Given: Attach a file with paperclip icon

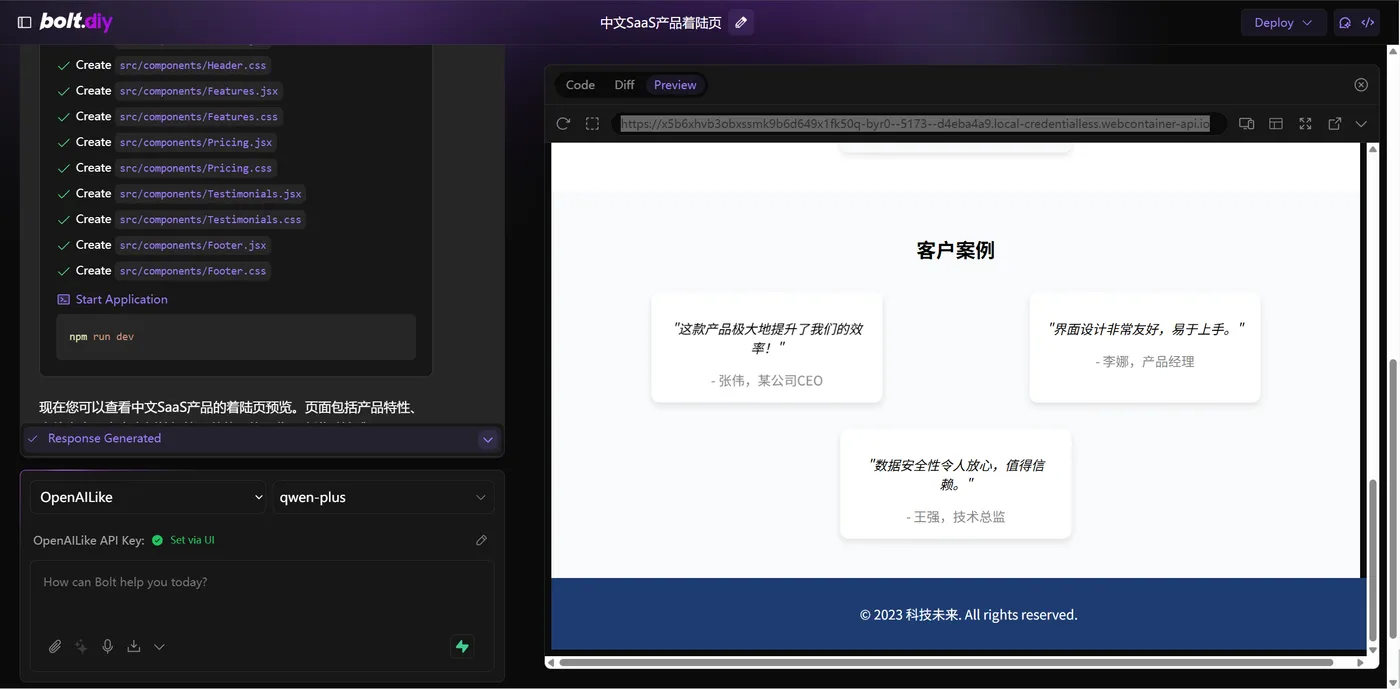Looking at the screenshot, I should [55, 646].
